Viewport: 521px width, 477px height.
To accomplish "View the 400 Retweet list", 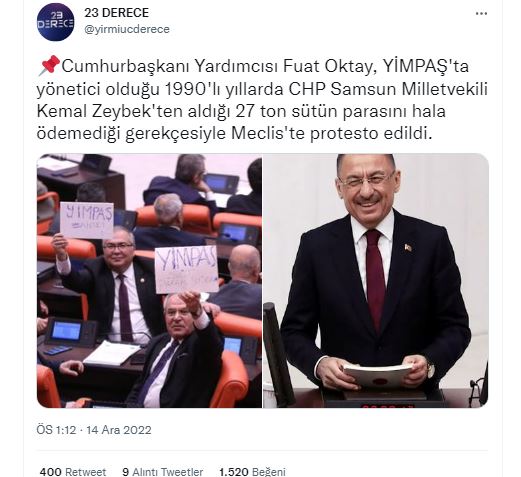I will pyautogui.click(x=73, y=472).
